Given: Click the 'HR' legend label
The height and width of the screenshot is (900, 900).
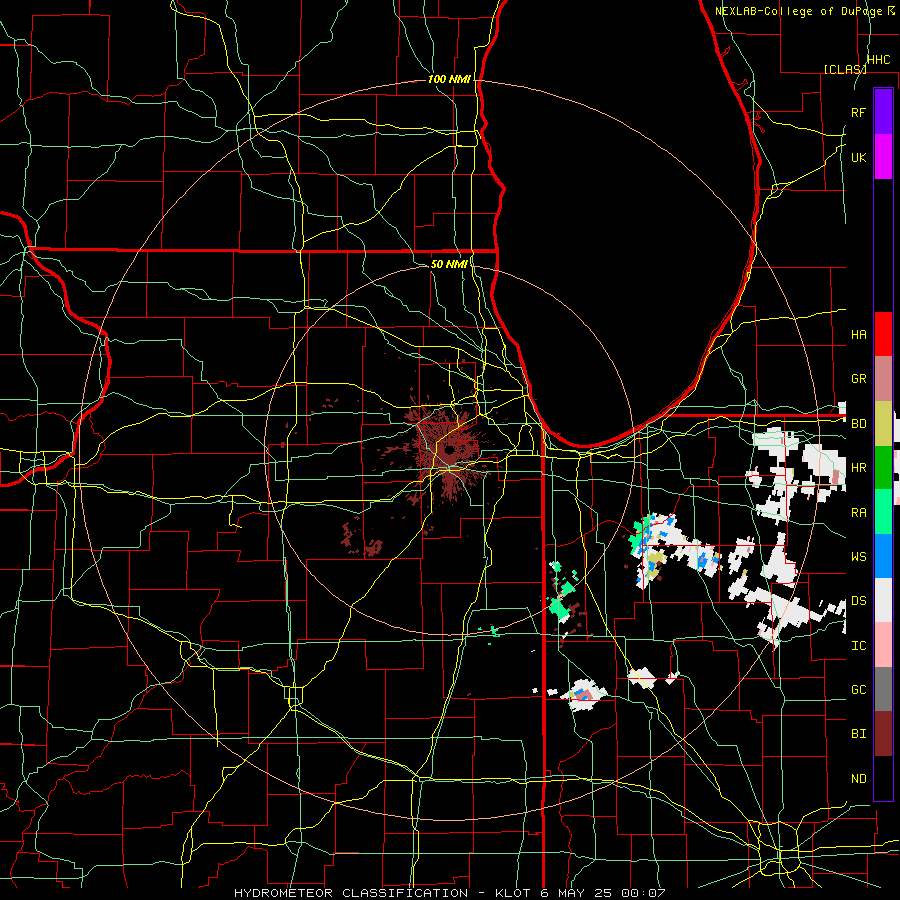Looking at the screenshot, I should coord(858,468).
